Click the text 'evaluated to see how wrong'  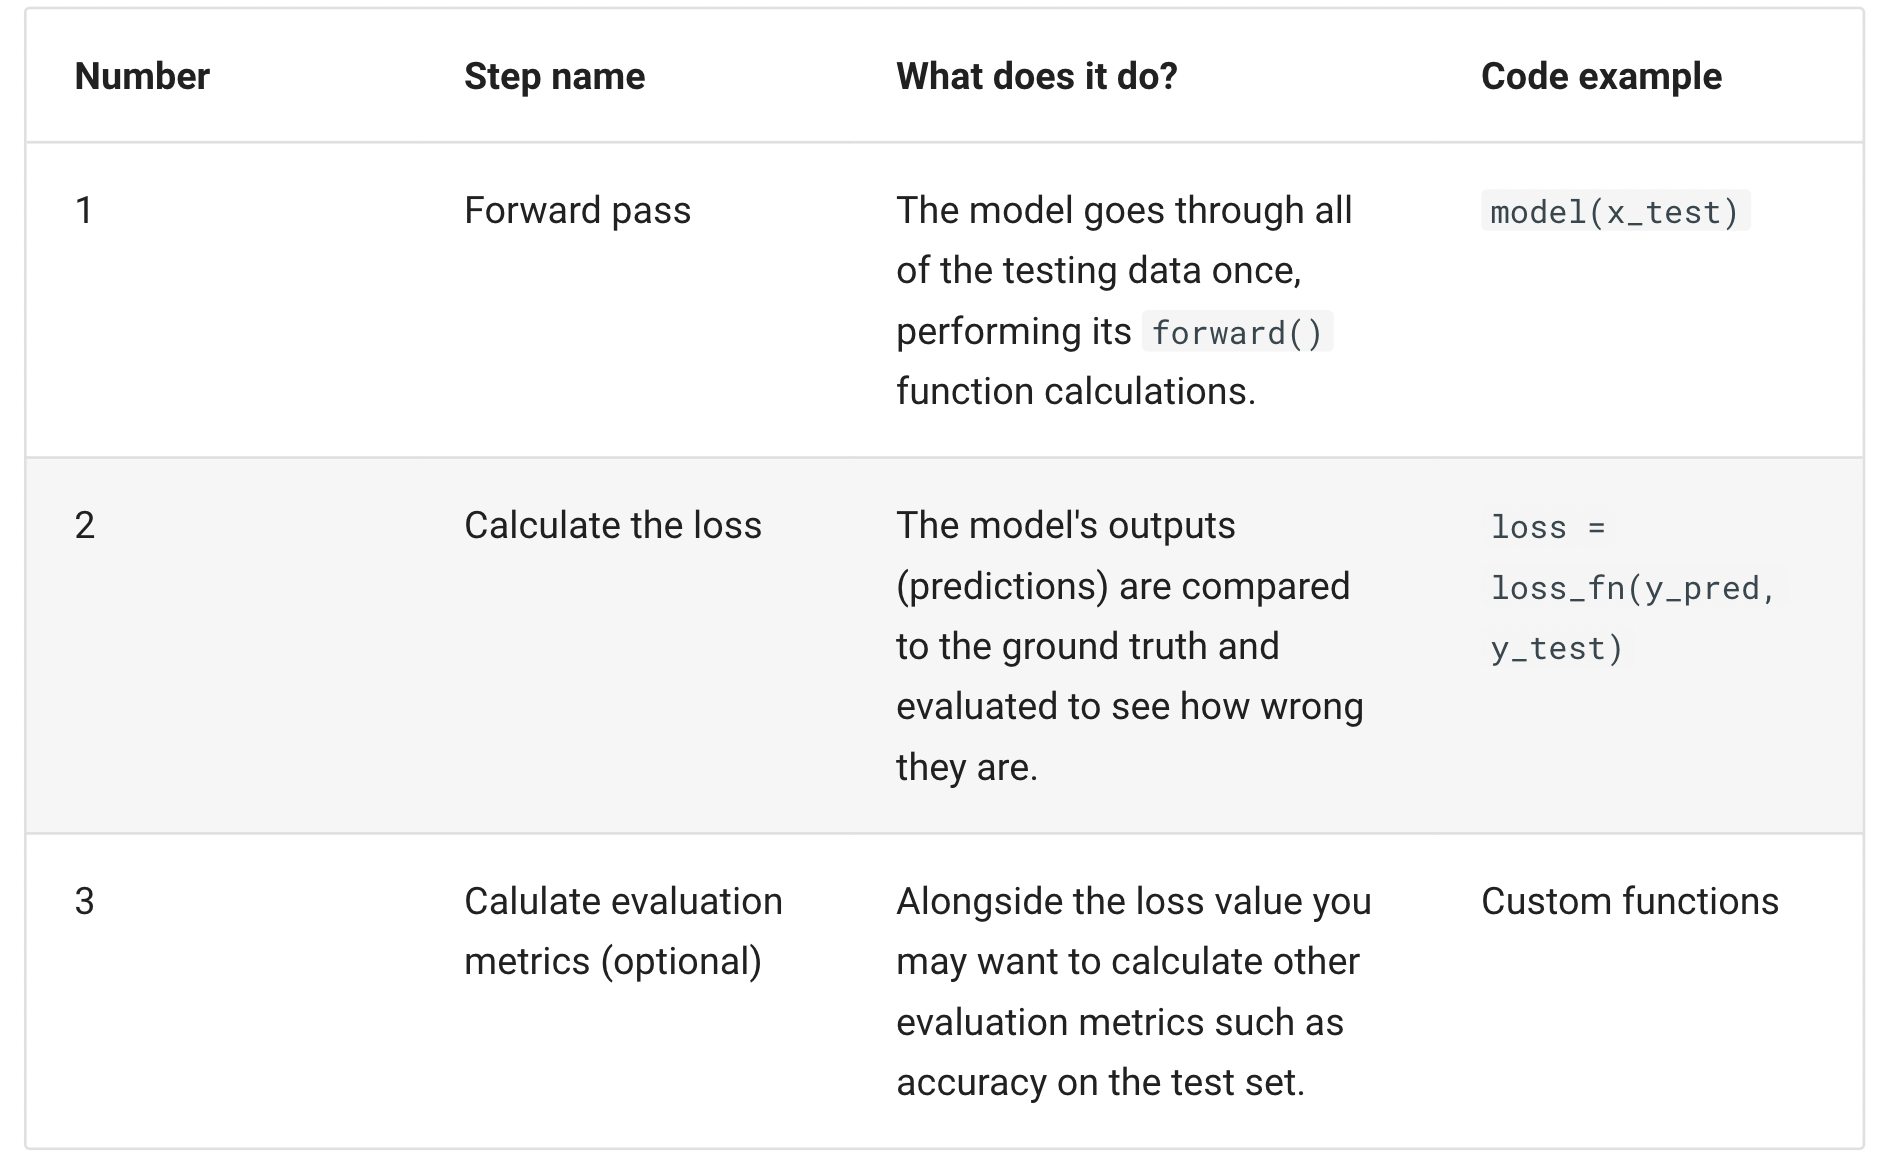[x=1130, y=706]
